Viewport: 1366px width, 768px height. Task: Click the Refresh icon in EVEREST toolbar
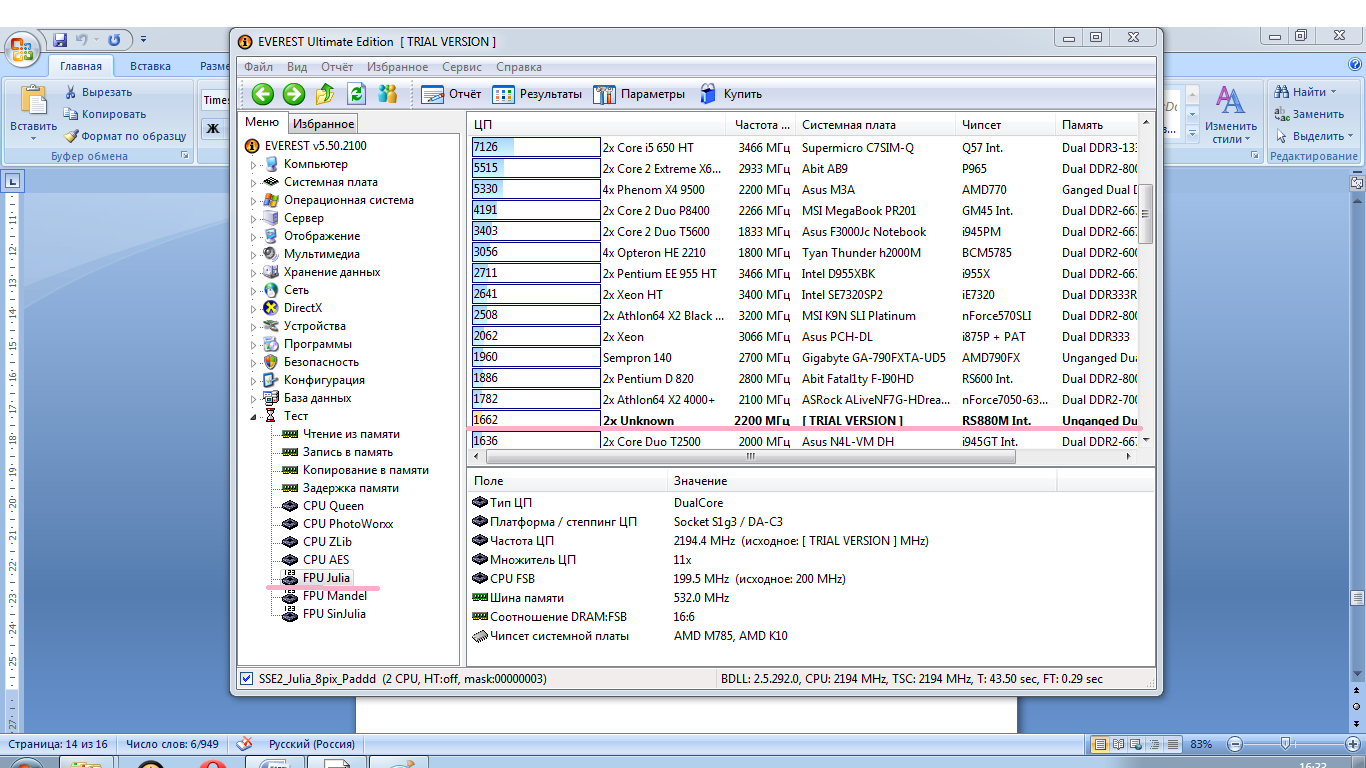(x=356, y=94)
